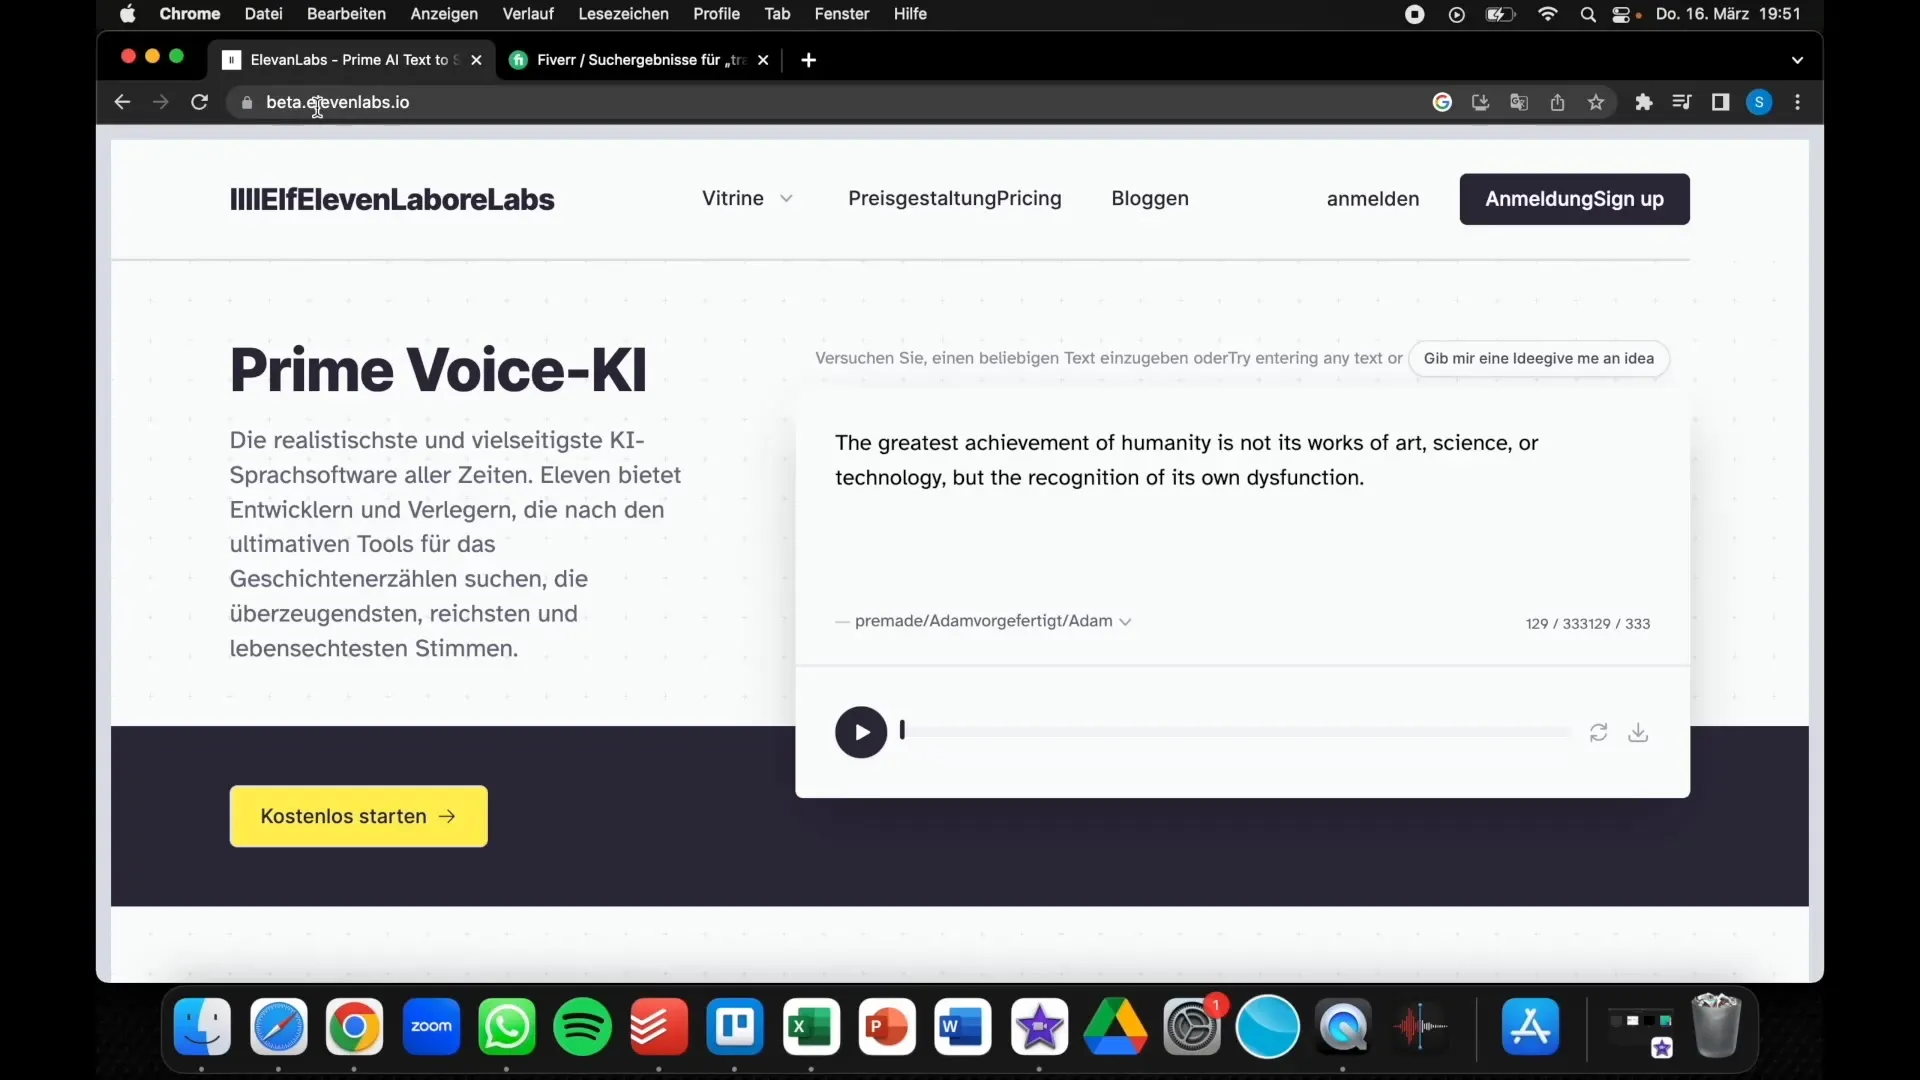Bookmark this page with the star icon
The height and width of the screenshot is (1080, 1920).
(1596, 102)
